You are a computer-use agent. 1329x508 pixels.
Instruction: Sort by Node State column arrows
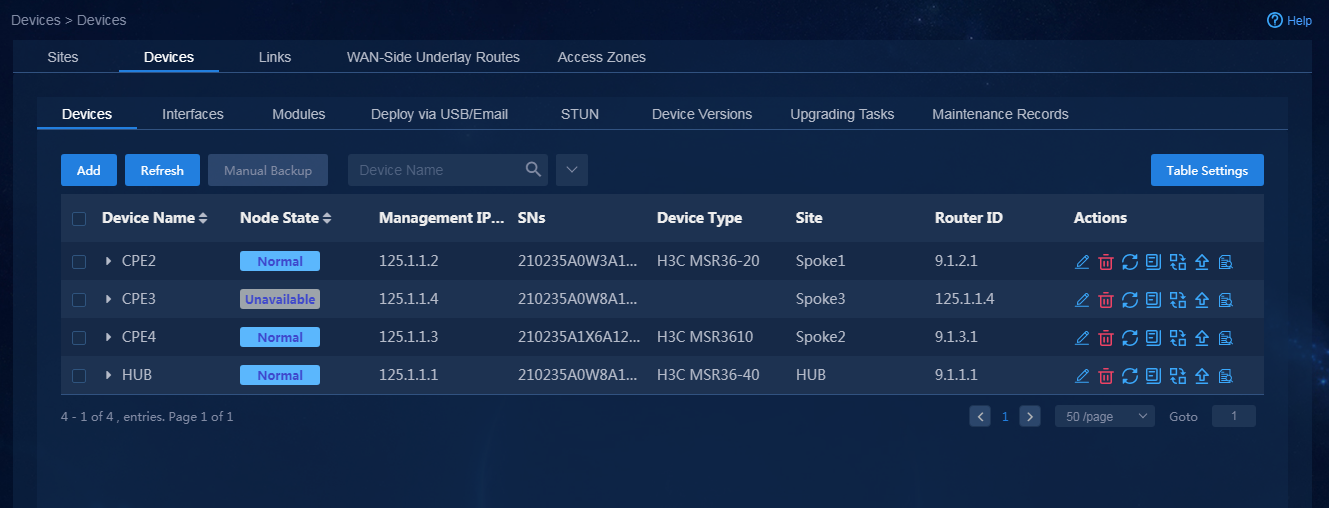click(327, 218)
